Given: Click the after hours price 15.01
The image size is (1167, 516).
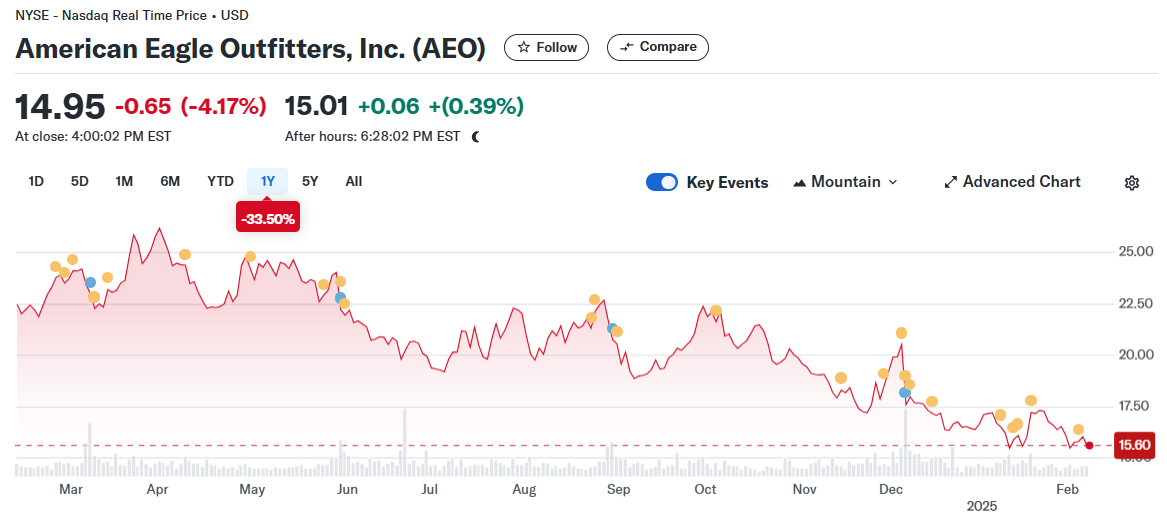Looking at the screenshot, I should [x=316, y=106].
